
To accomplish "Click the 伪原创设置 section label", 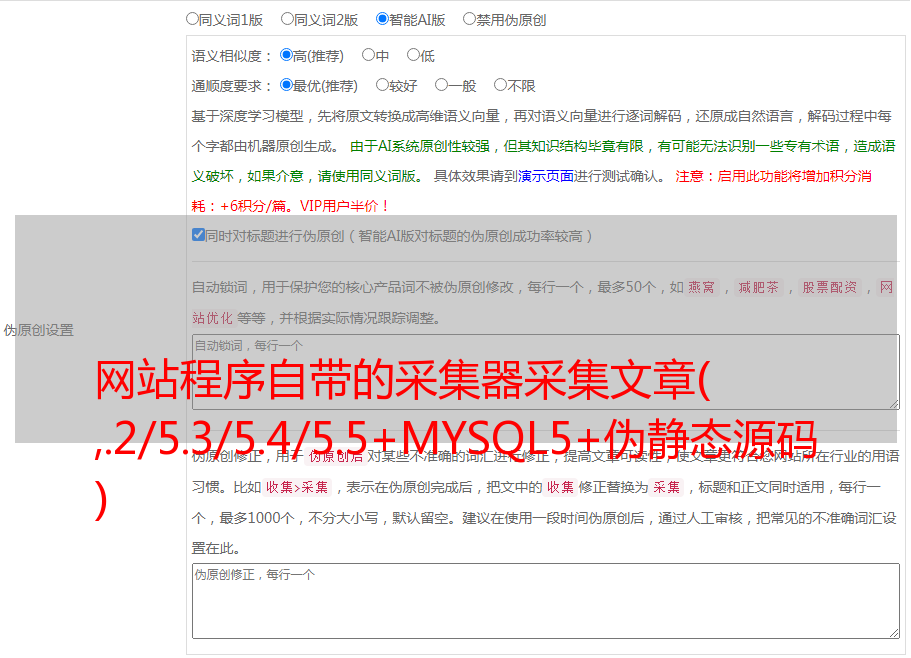I will 38,330.
